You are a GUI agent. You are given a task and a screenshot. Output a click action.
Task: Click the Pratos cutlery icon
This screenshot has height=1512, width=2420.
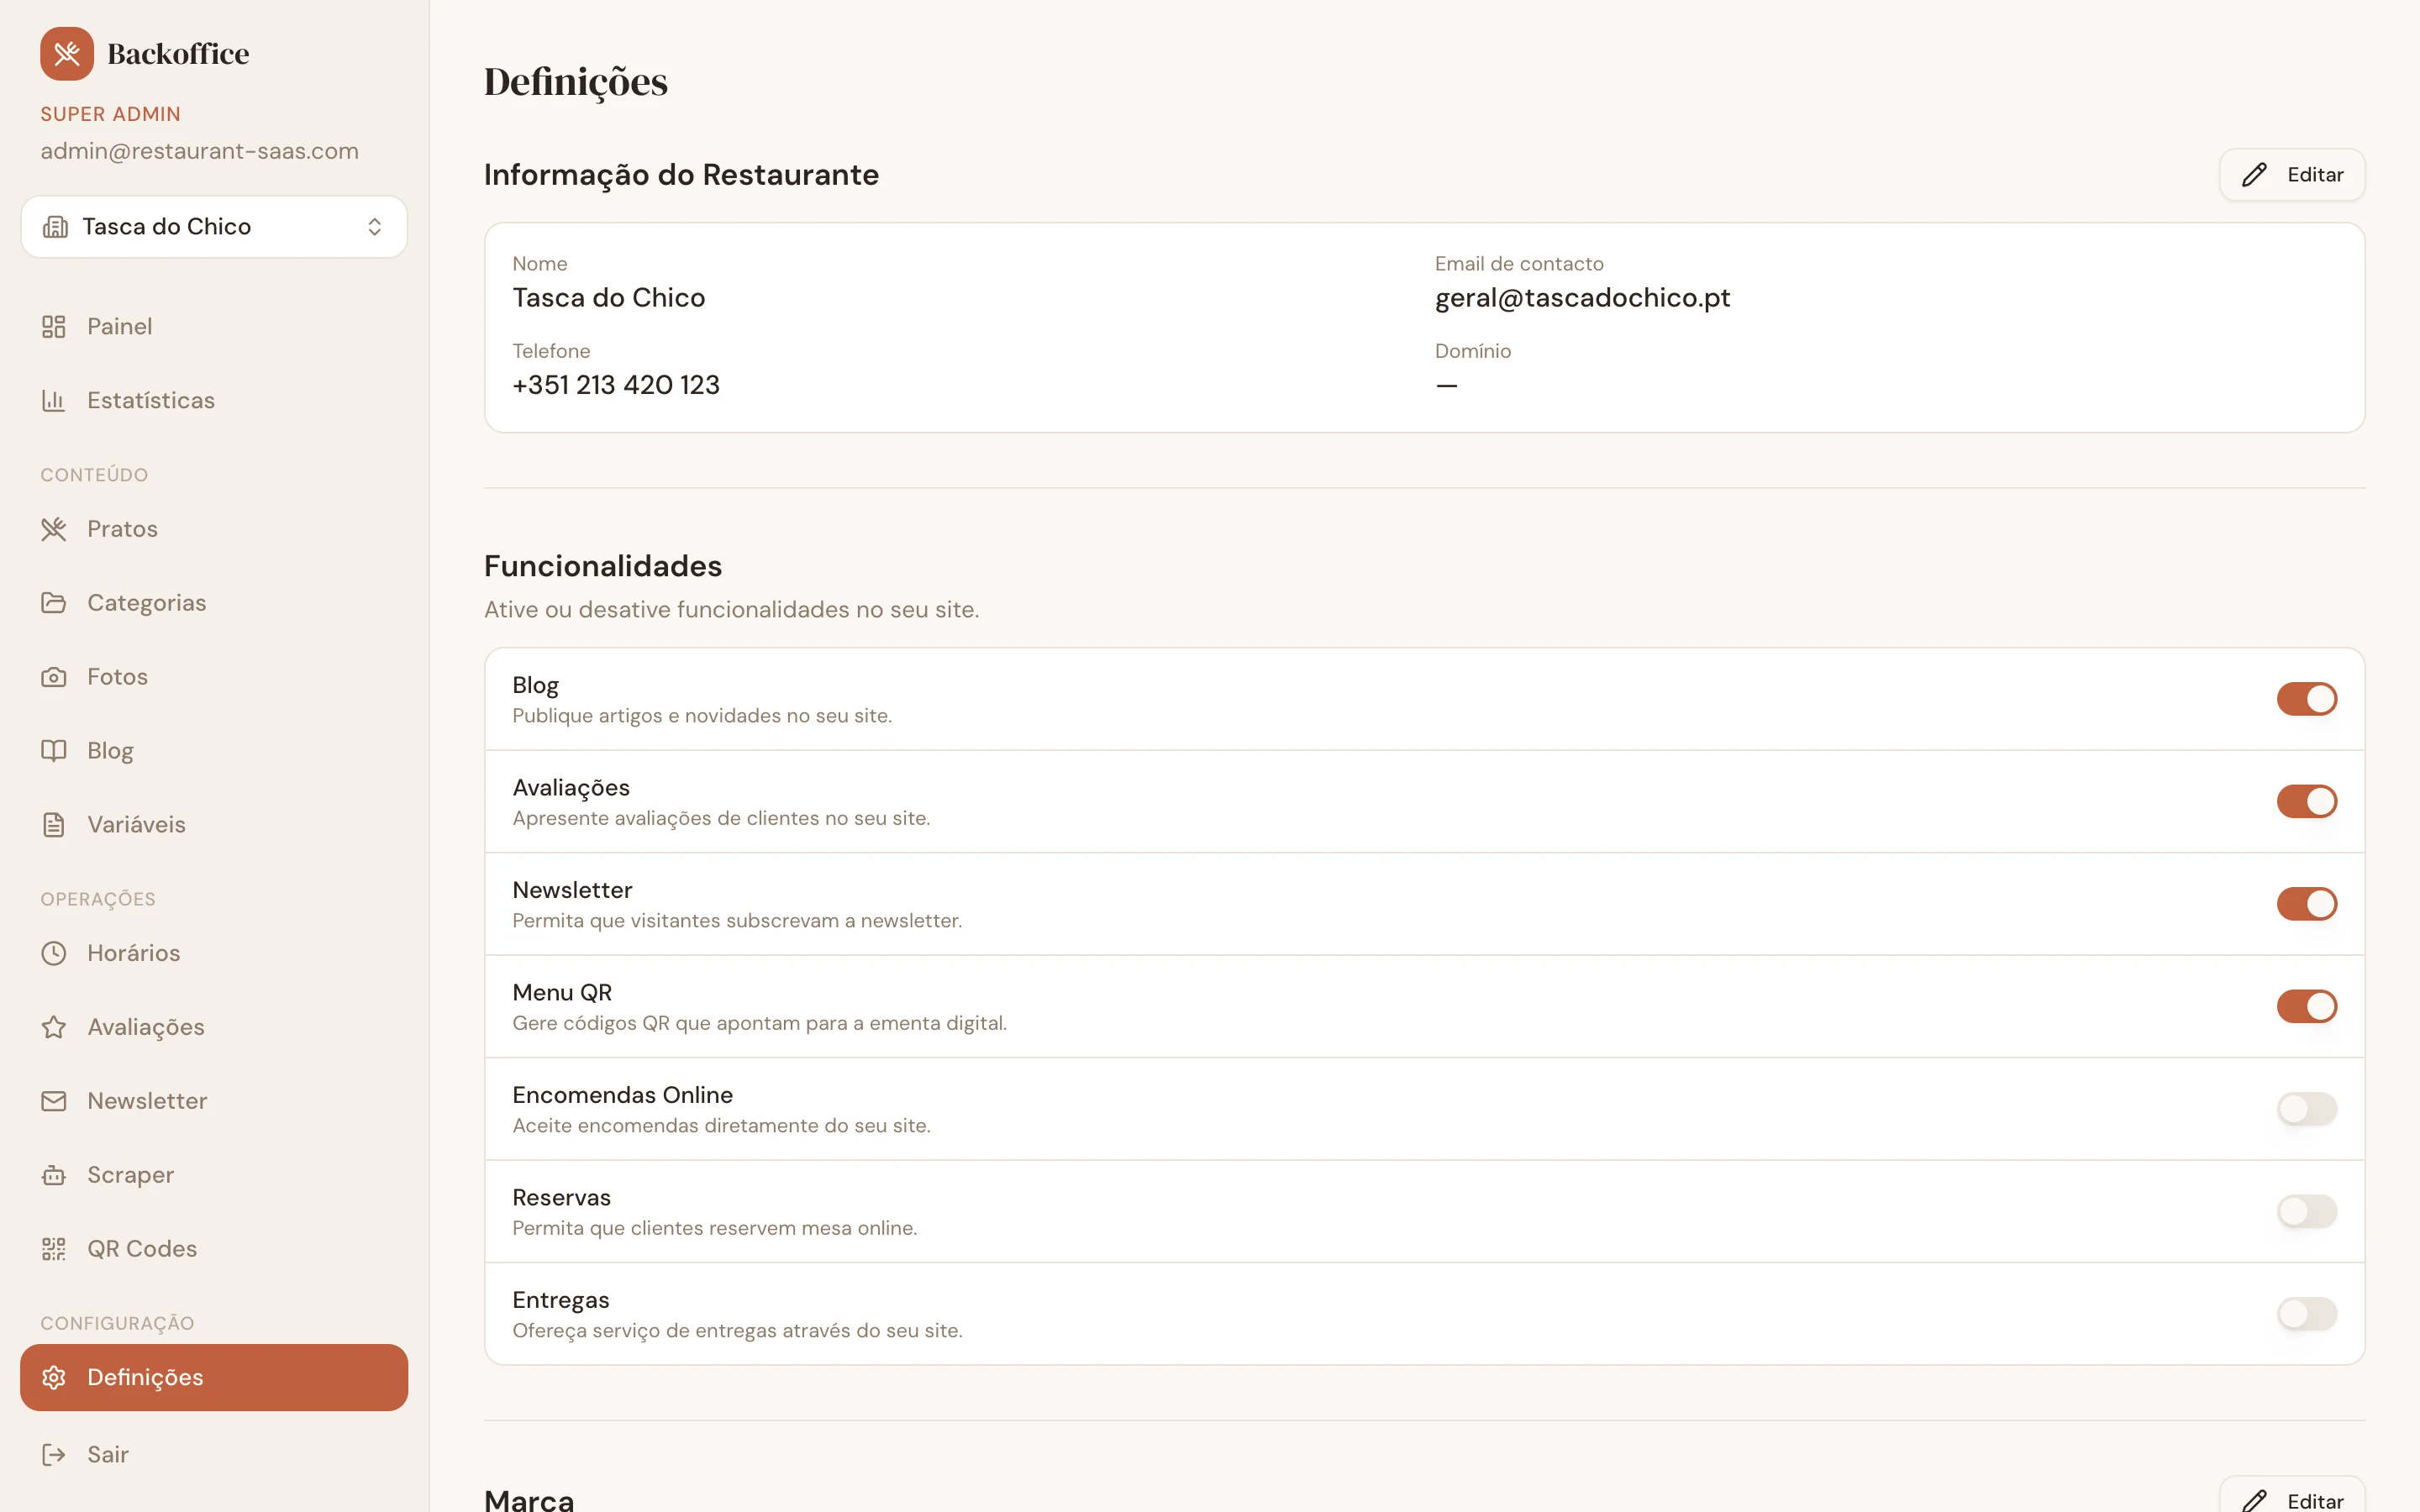pos(54,528)
